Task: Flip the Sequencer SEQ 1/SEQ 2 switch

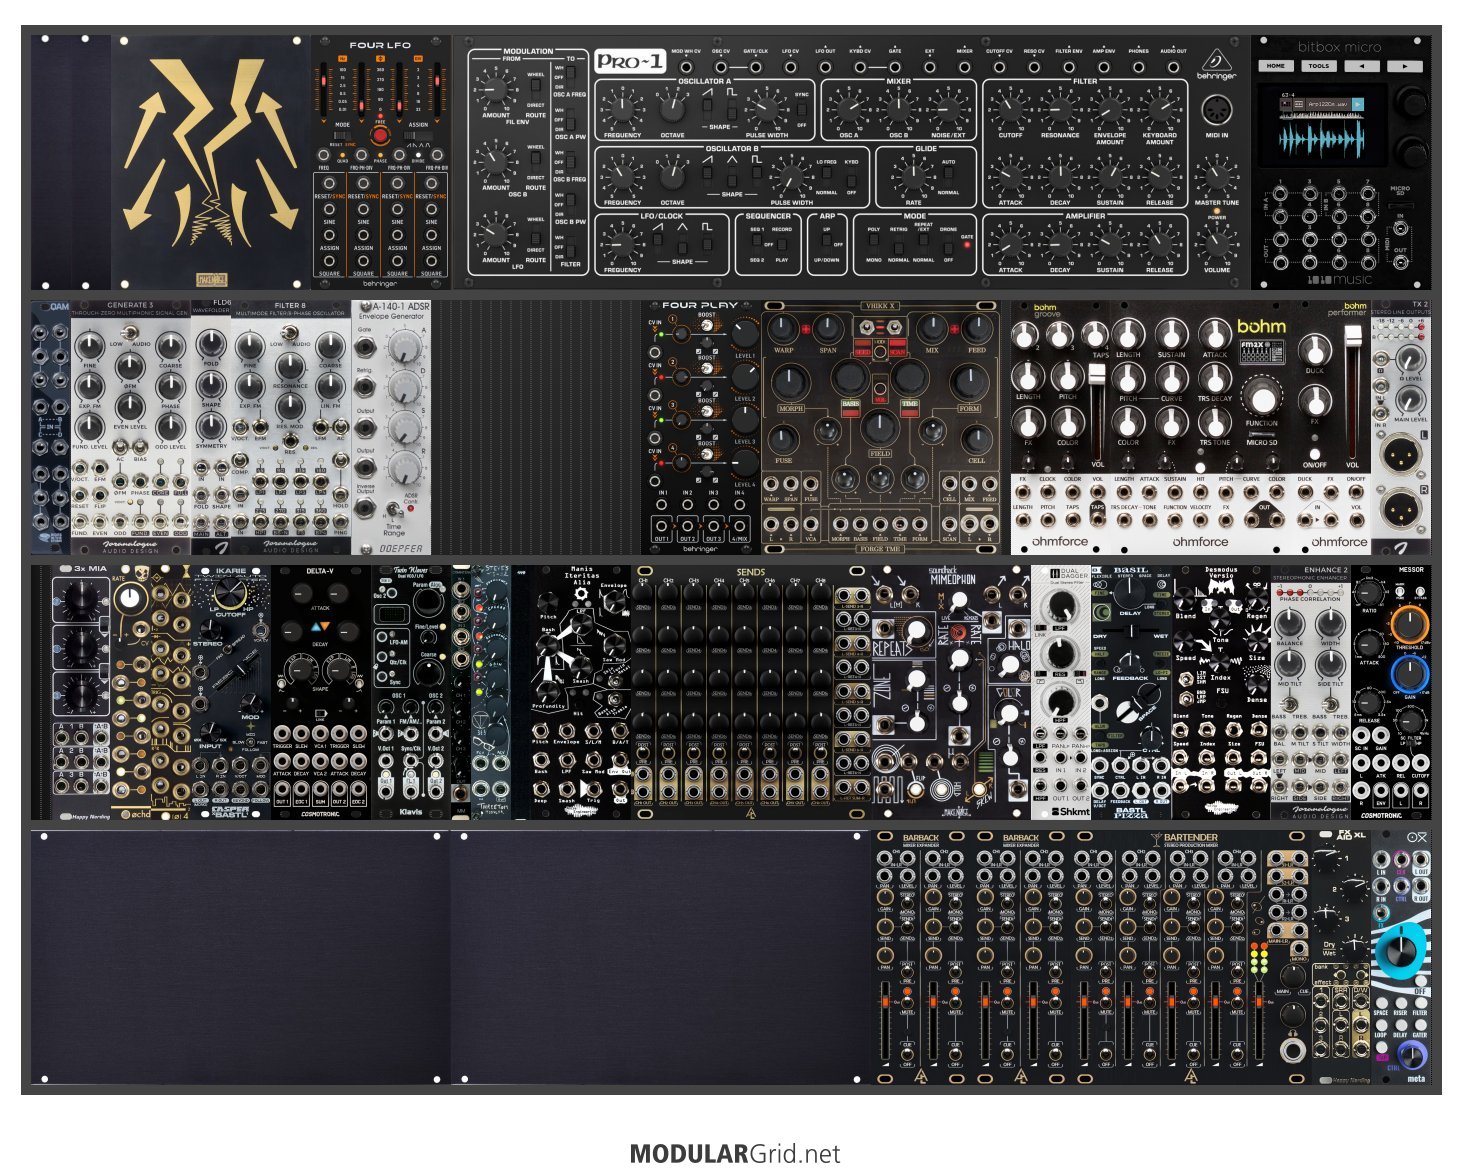Action: coord(757,243)
